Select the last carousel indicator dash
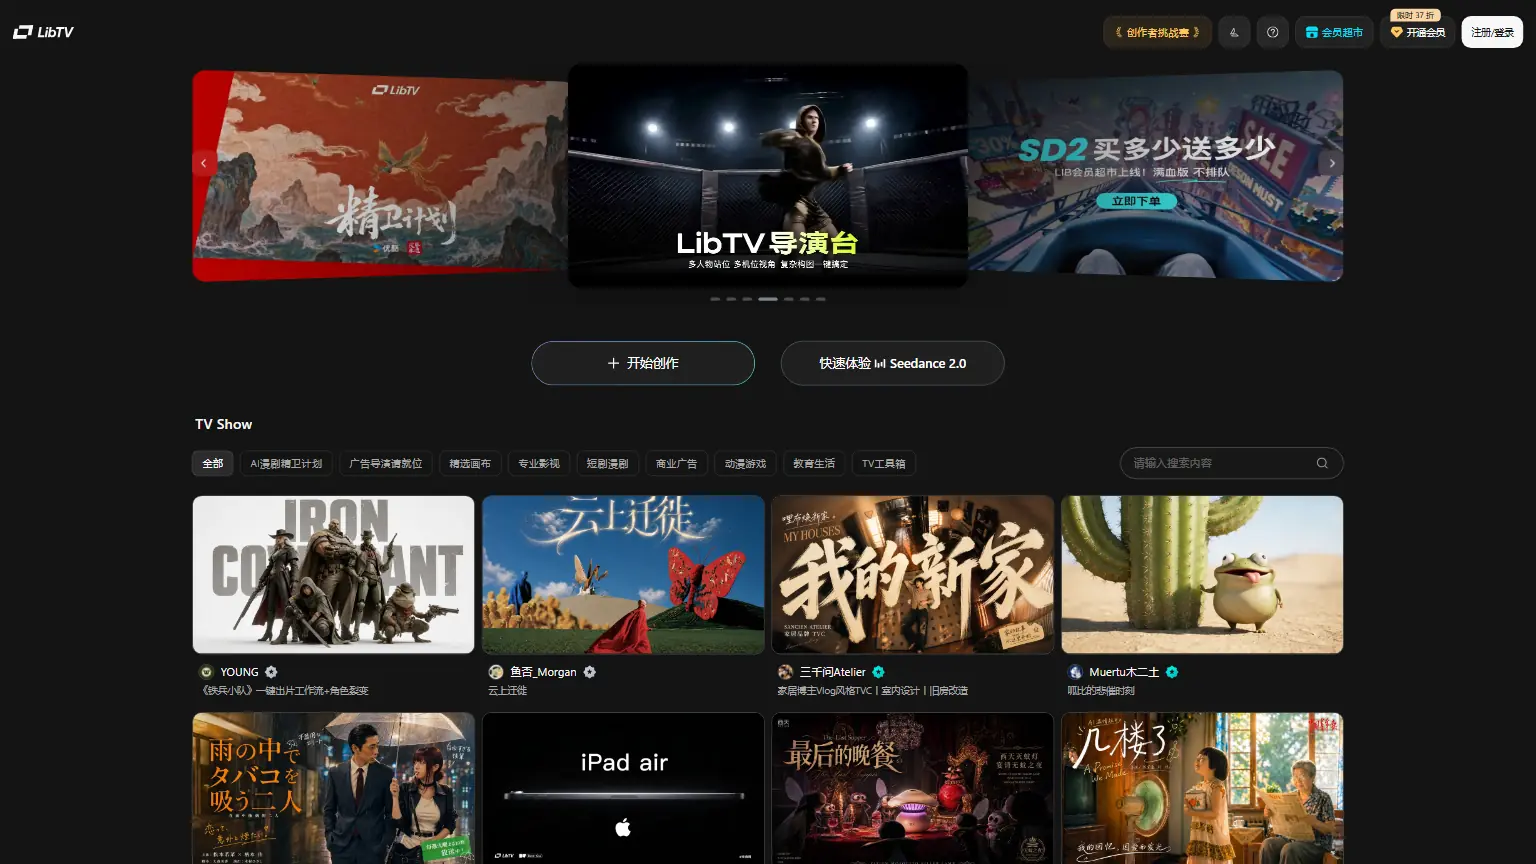1536x864 pixels. 821,299
